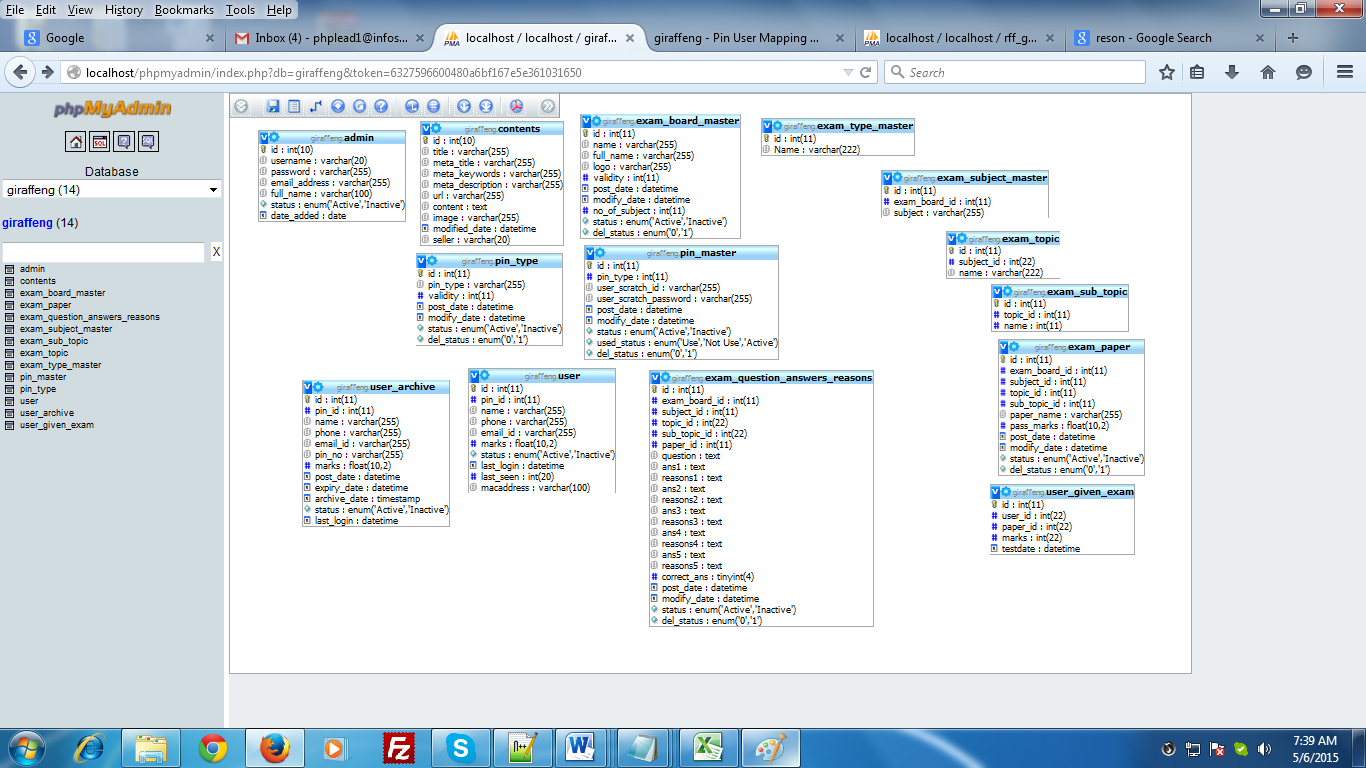Open the SQL query window icon in sidebar
The image size is (1366, 768).
[x=100, y=141]
